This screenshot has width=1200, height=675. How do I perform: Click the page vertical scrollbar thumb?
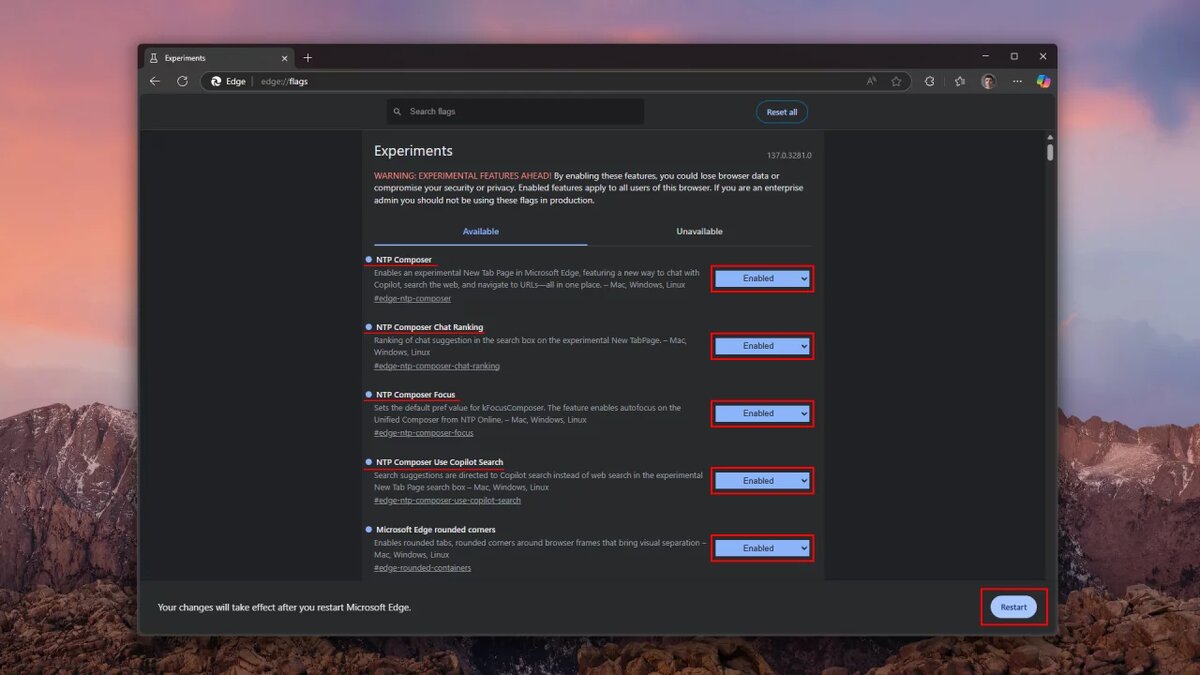point(1050,152)
